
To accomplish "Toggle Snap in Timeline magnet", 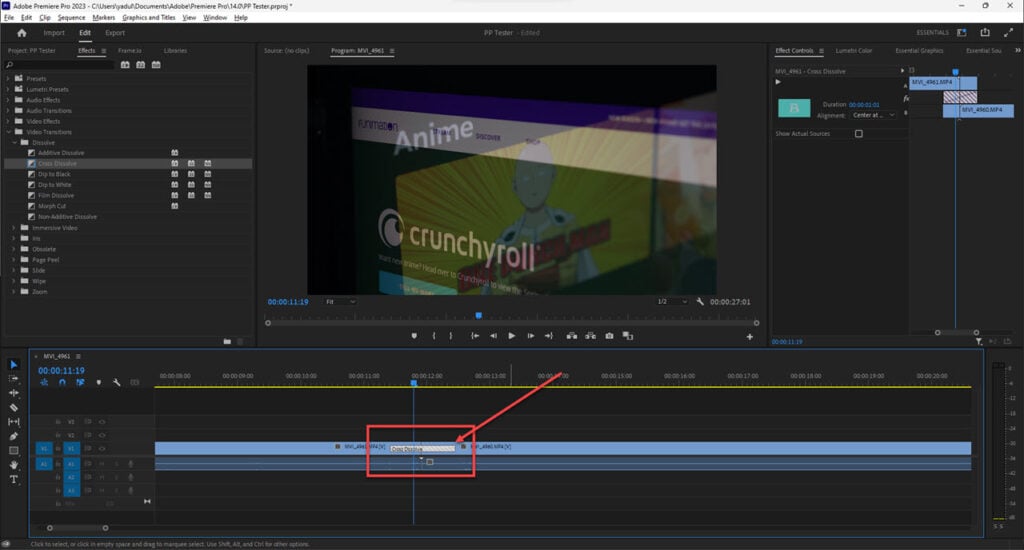I will (x=62, y=383).
